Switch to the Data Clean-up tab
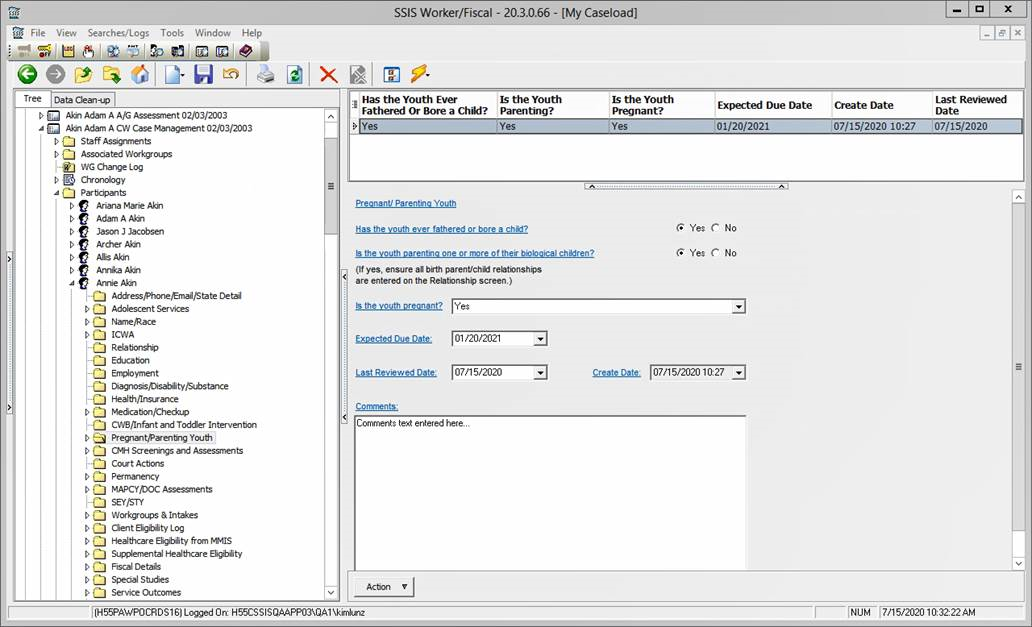The height and width of the screenshot is (627, 1032). (82, 100)
